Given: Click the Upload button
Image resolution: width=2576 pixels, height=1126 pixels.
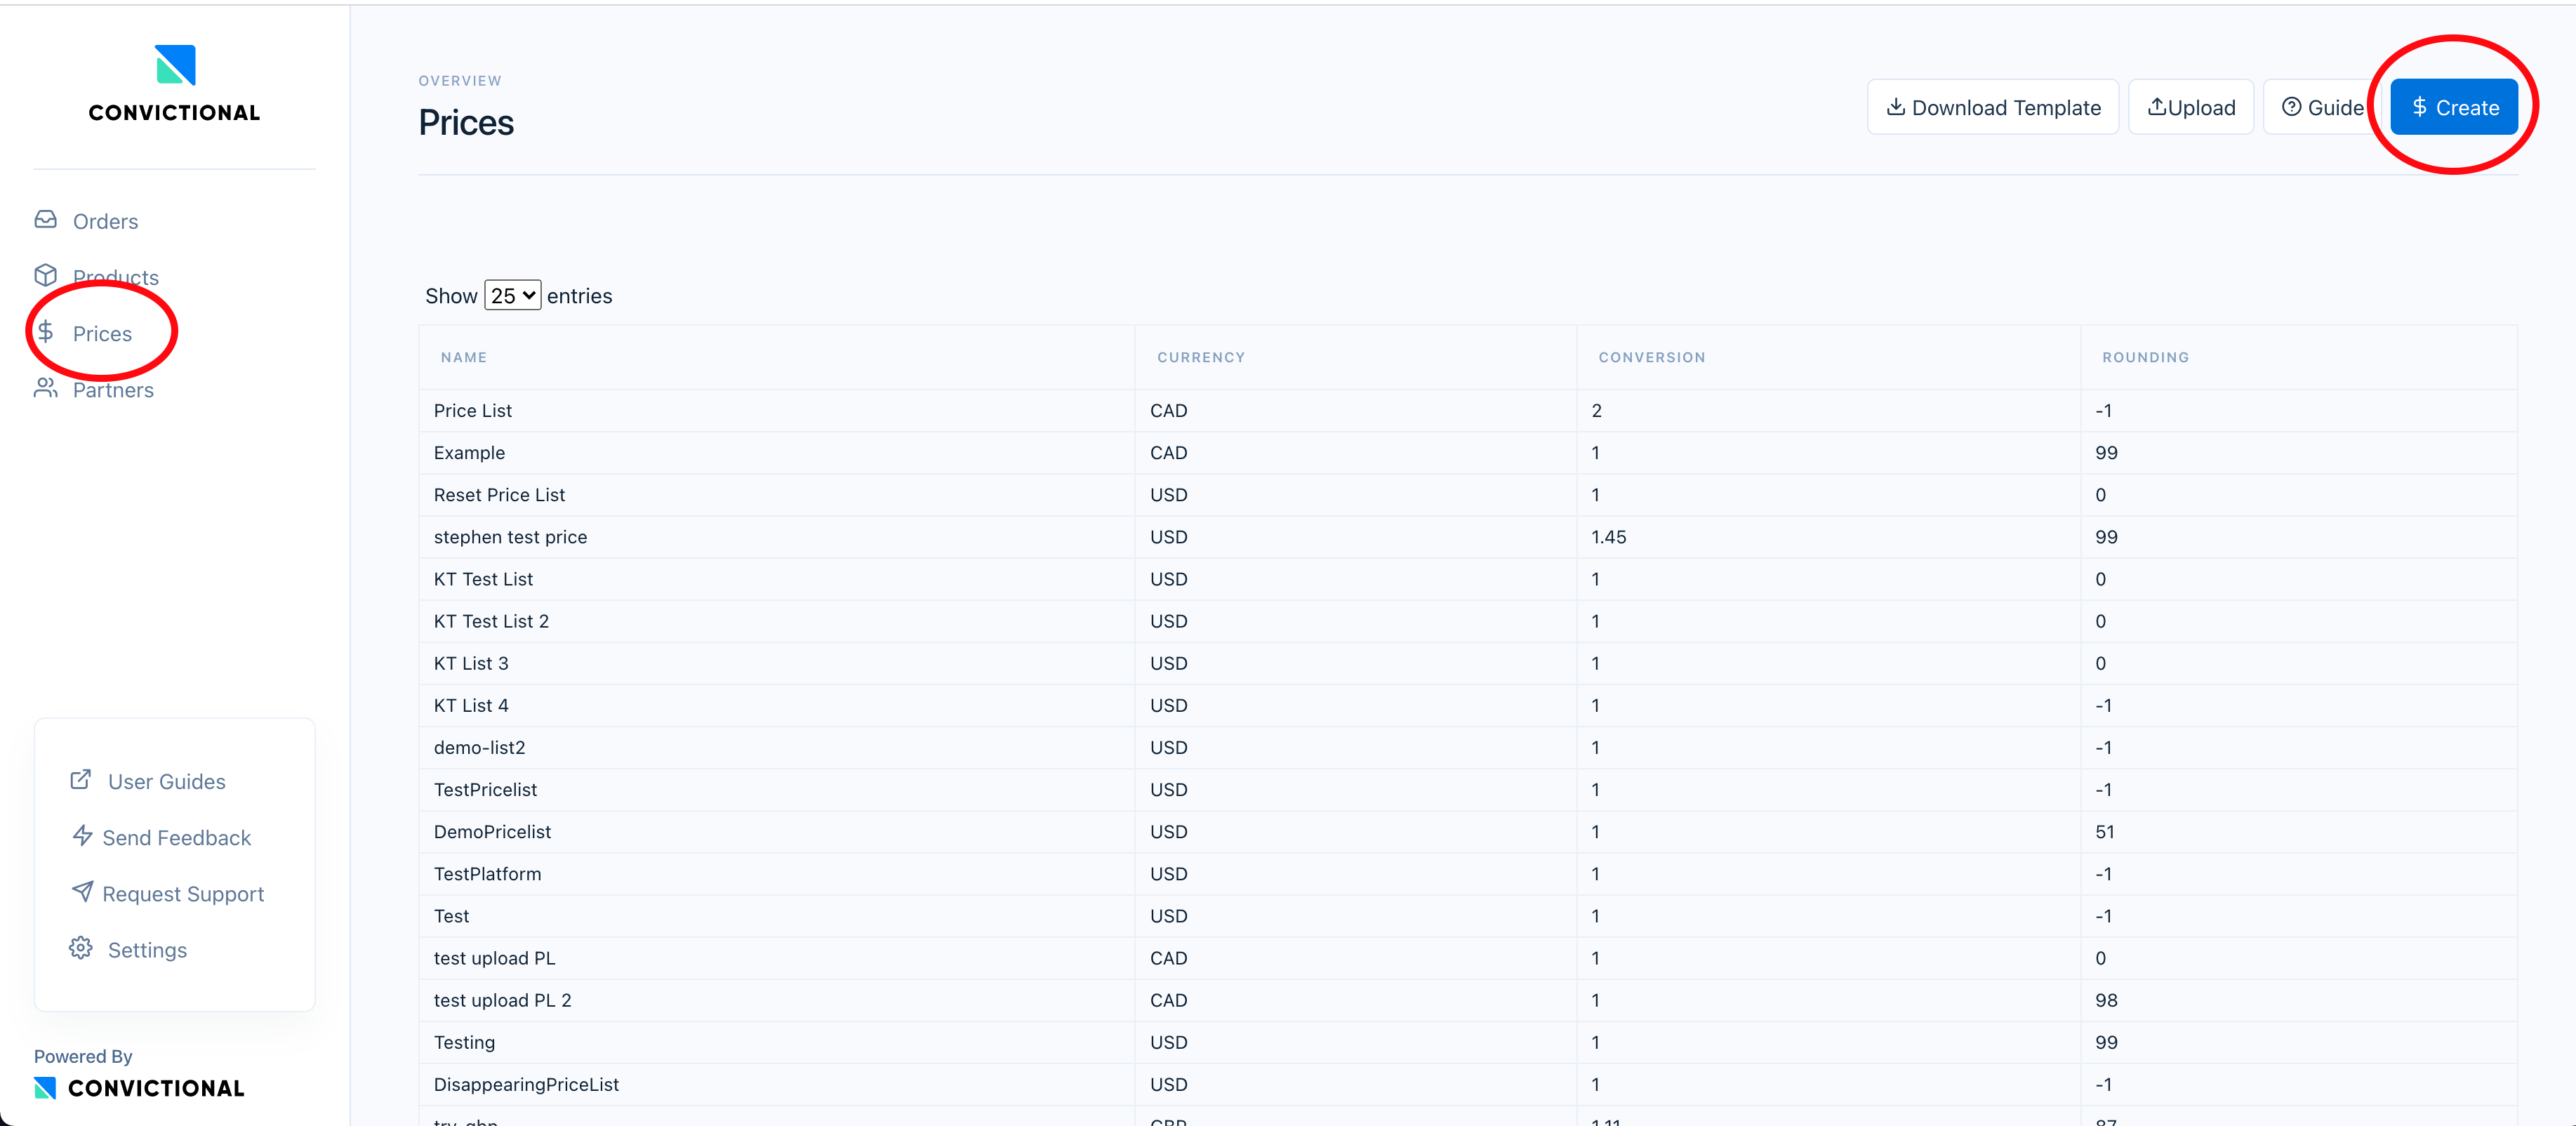Looking at the screenshot, I should 2190,107.
